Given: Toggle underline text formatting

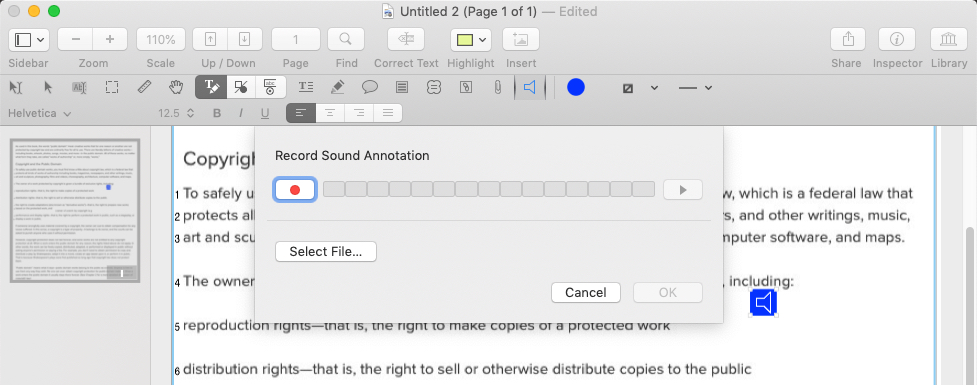Looking at the screenshot, I should [x=265, y=113].
